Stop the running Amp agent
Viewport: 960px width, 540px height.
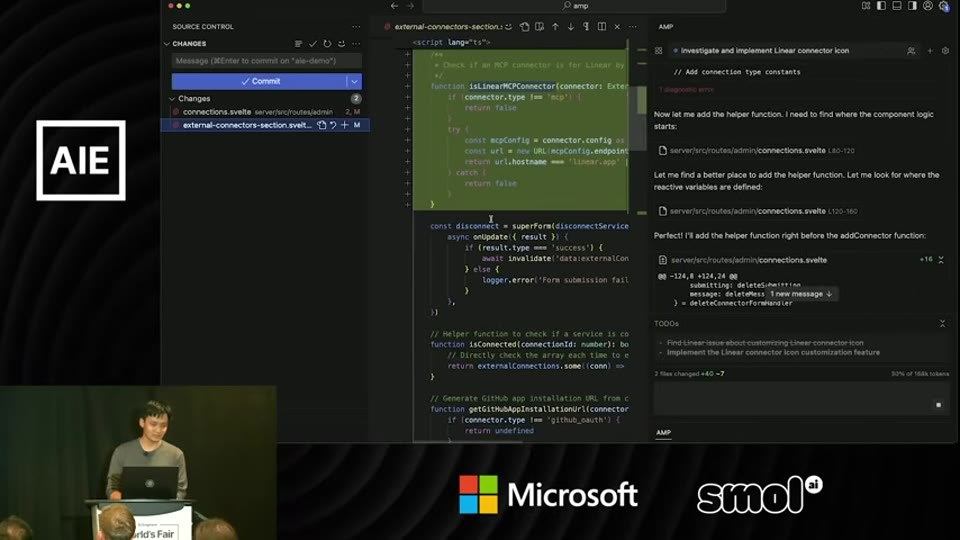[939, 405]
